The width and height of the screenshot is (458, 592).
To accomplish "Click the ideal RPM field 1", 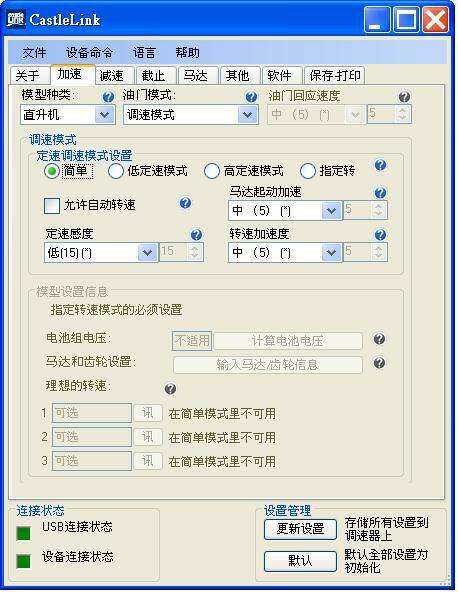I will (x=92, y=413).
